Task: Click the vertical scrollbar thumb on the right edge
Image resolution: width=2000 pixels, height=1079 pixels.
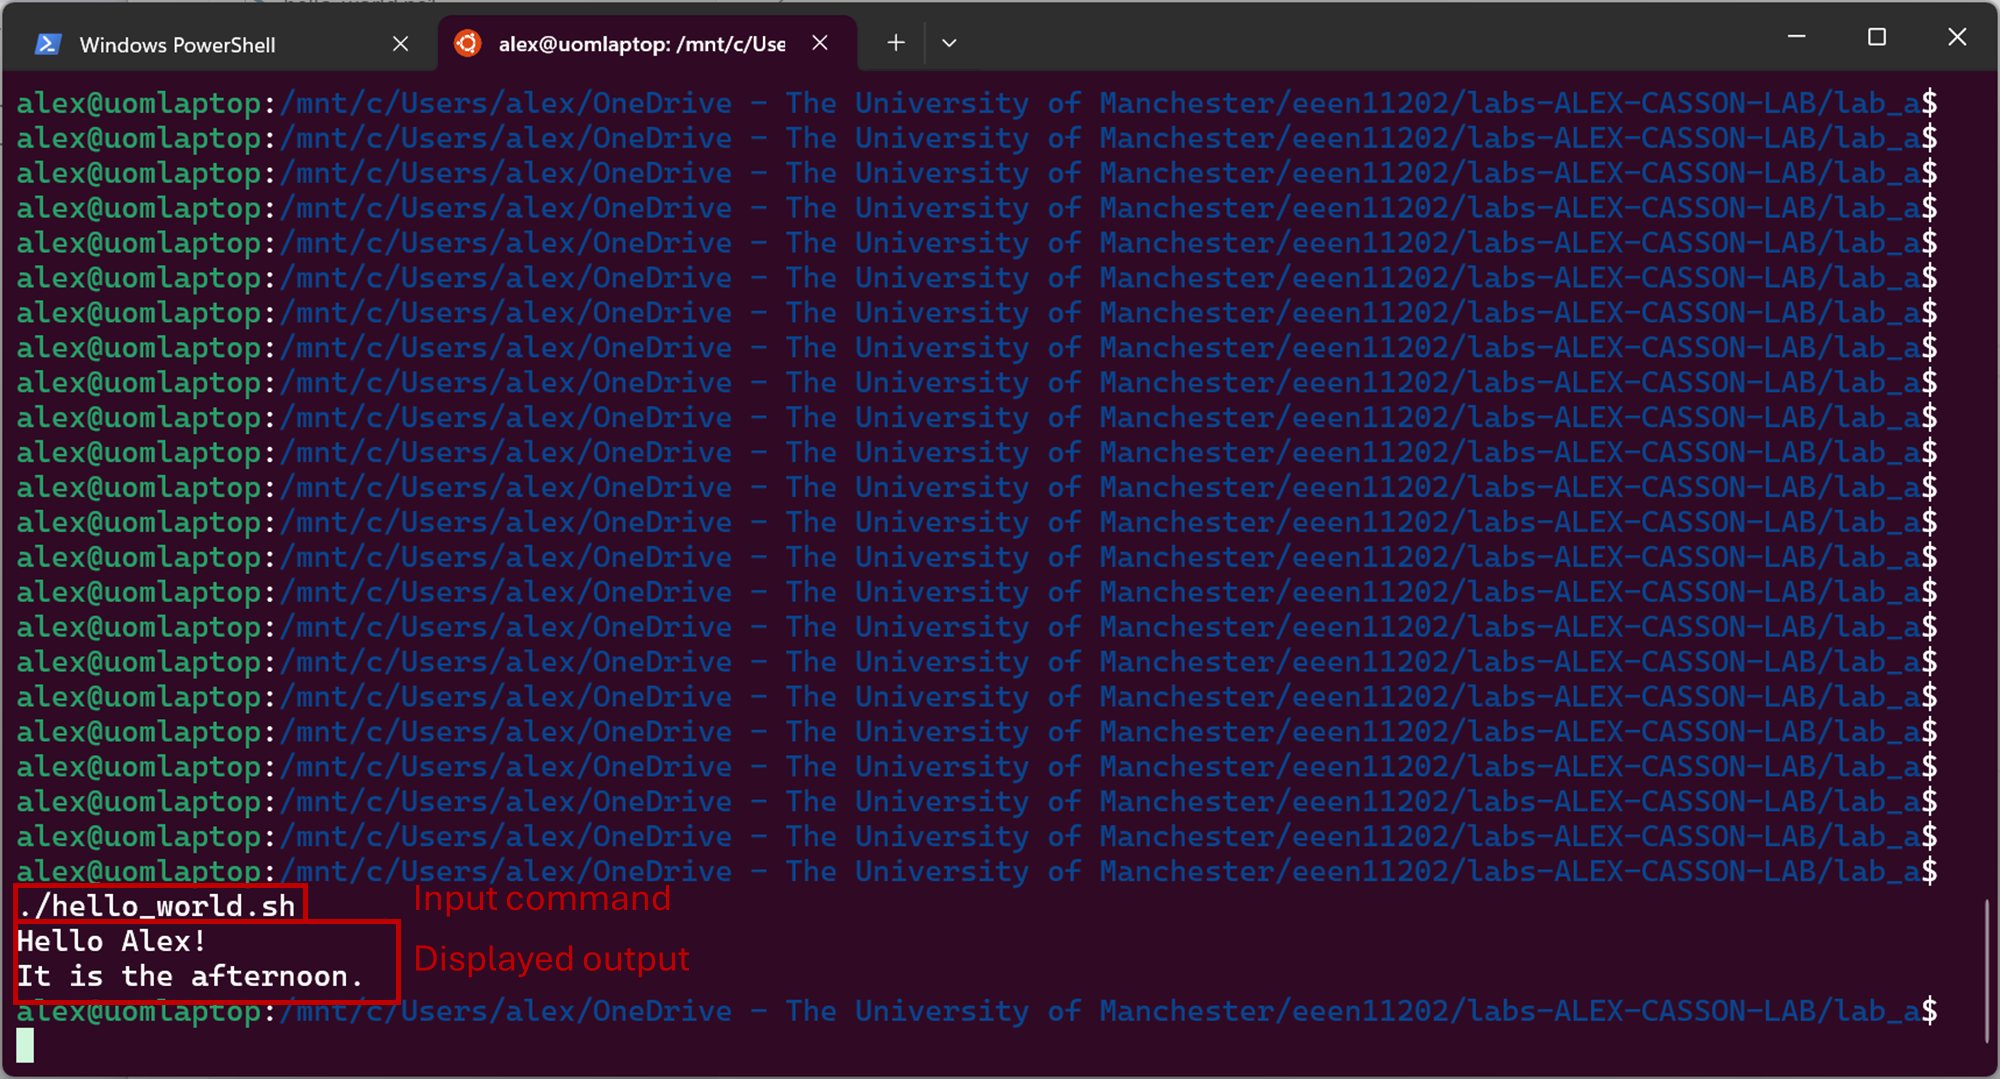Action: pyautogui.click(x=1986, y=970)
